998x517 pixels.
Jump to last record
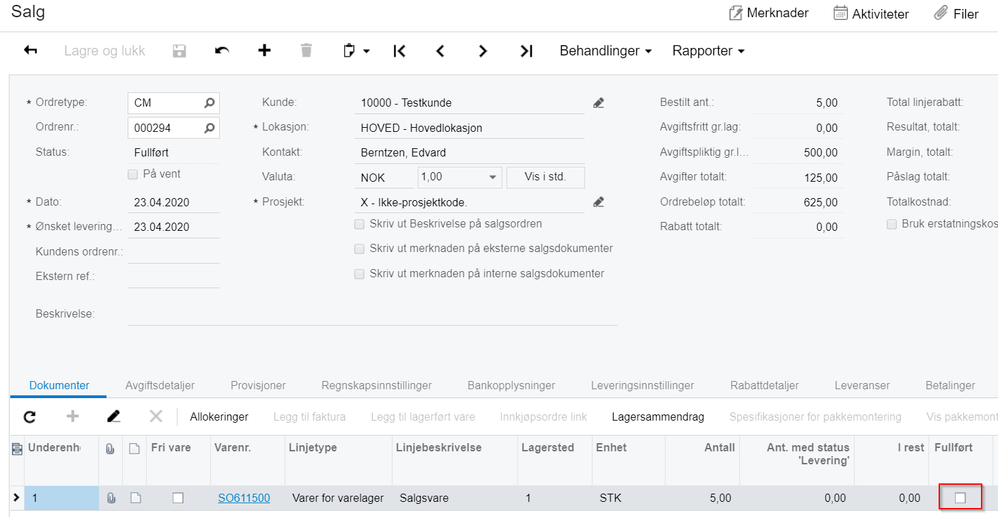point(526,51)
